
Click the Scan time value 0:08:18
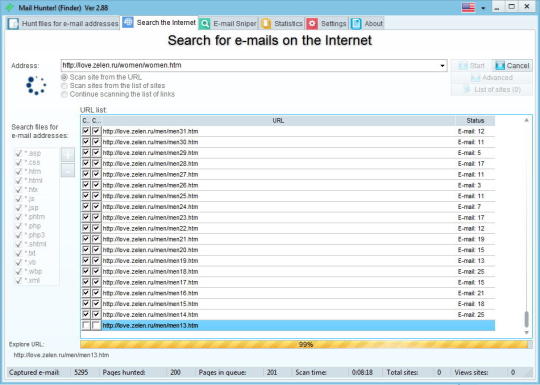pos(361,372)
